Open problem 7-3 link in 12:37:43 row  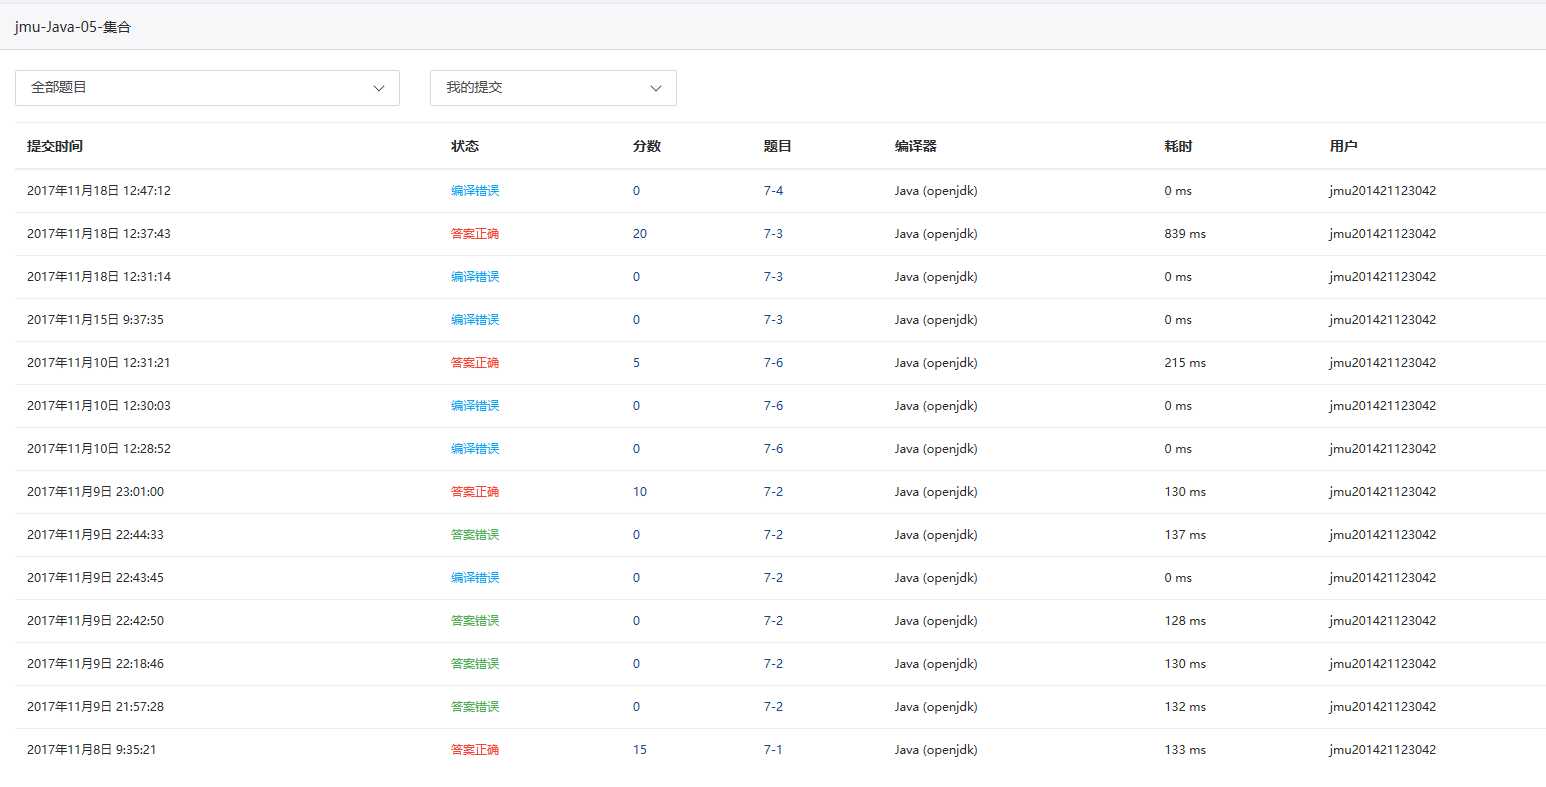(x=773, y=234)
